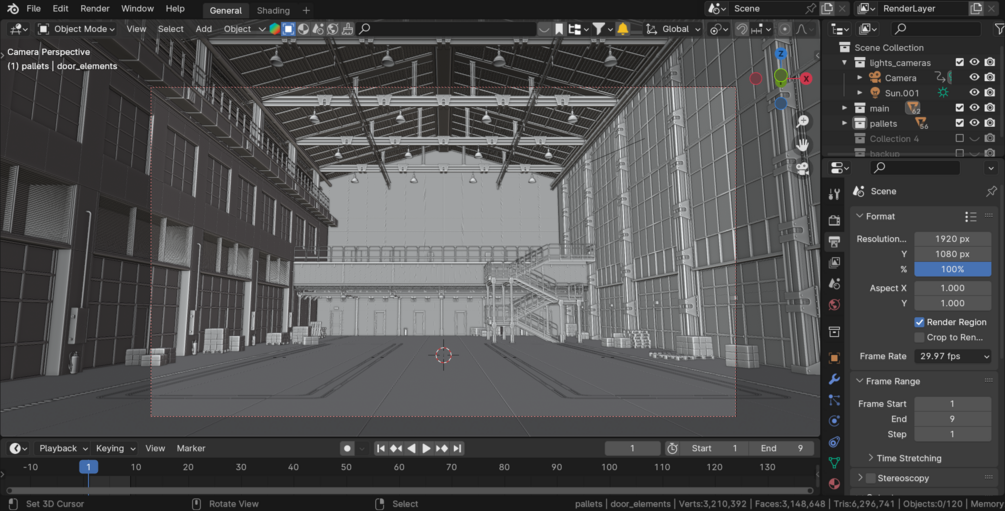
Task: Pin the Scene properties context
Action: pos(991,191)
